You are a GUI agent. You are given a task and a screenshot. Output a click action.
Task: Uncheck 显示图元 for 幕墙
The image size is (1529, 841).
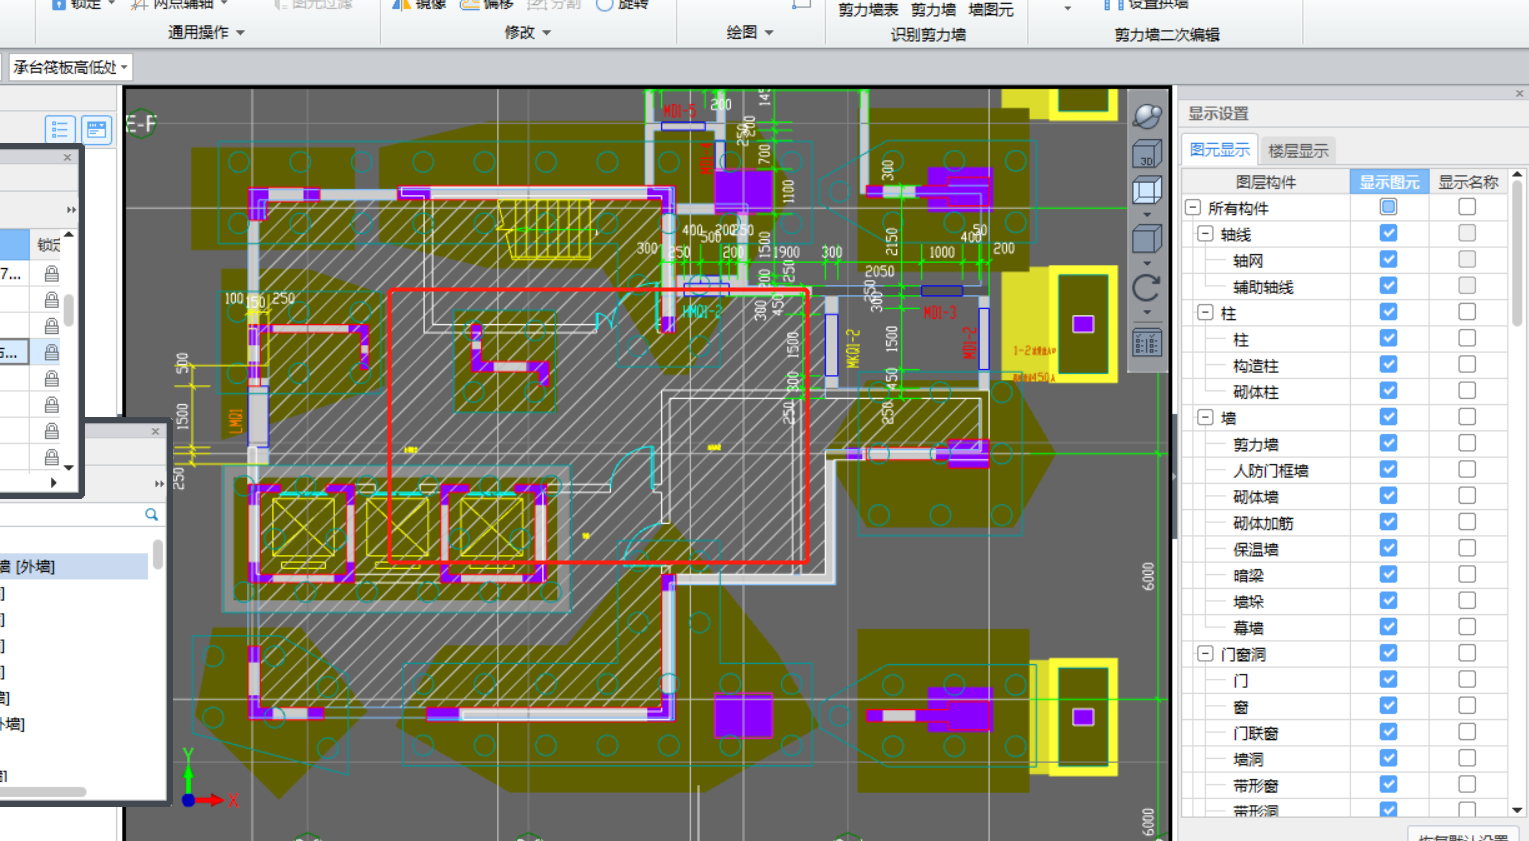[1388, 627]
